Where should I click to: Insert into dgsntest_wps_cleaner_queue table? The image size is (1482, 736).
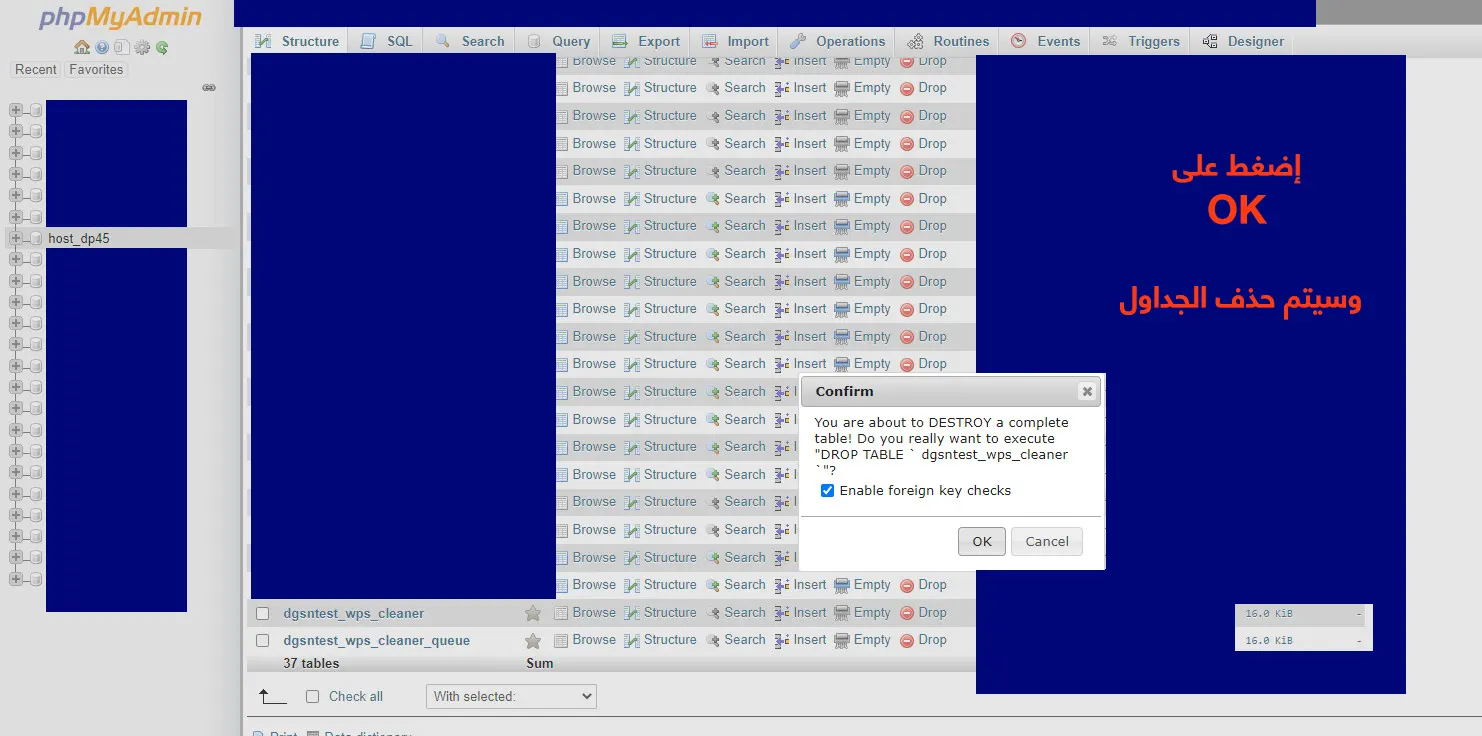click(x=801, y=640)
